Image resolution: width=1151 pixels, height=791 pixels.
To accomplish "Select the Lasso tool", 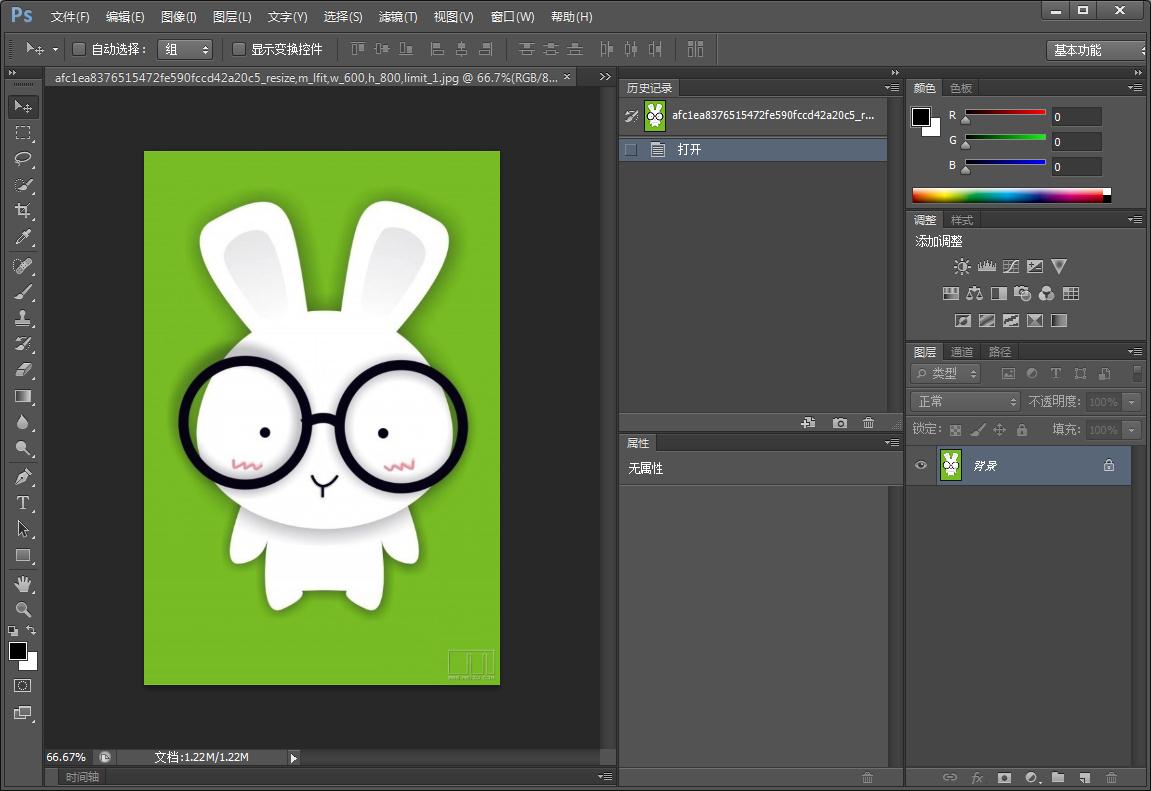I will pyautogui.click(x=22, y=159).
